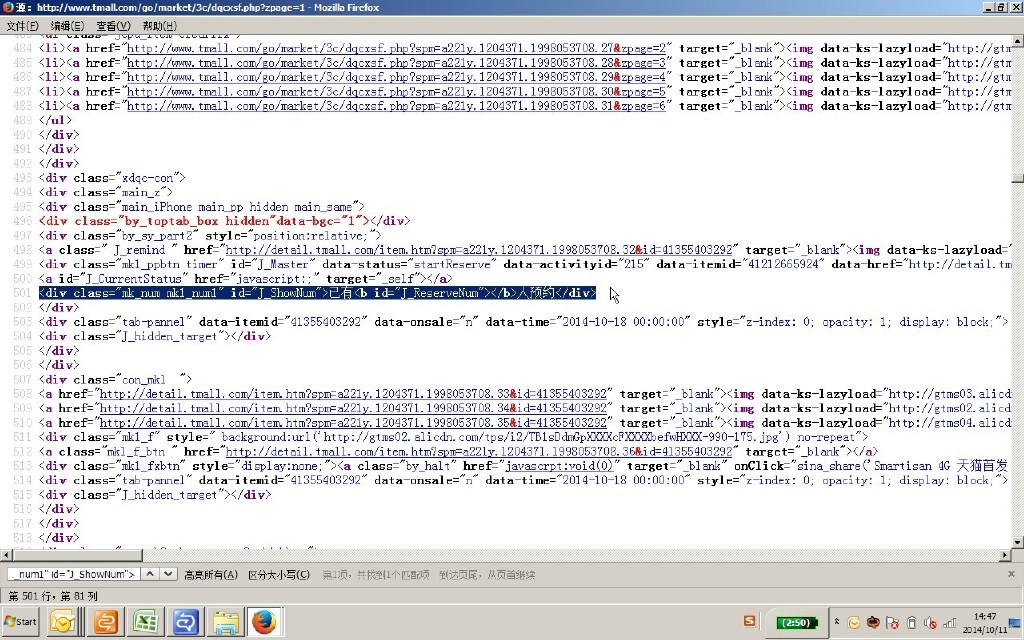Click the Windows Start button

point(21,622)
